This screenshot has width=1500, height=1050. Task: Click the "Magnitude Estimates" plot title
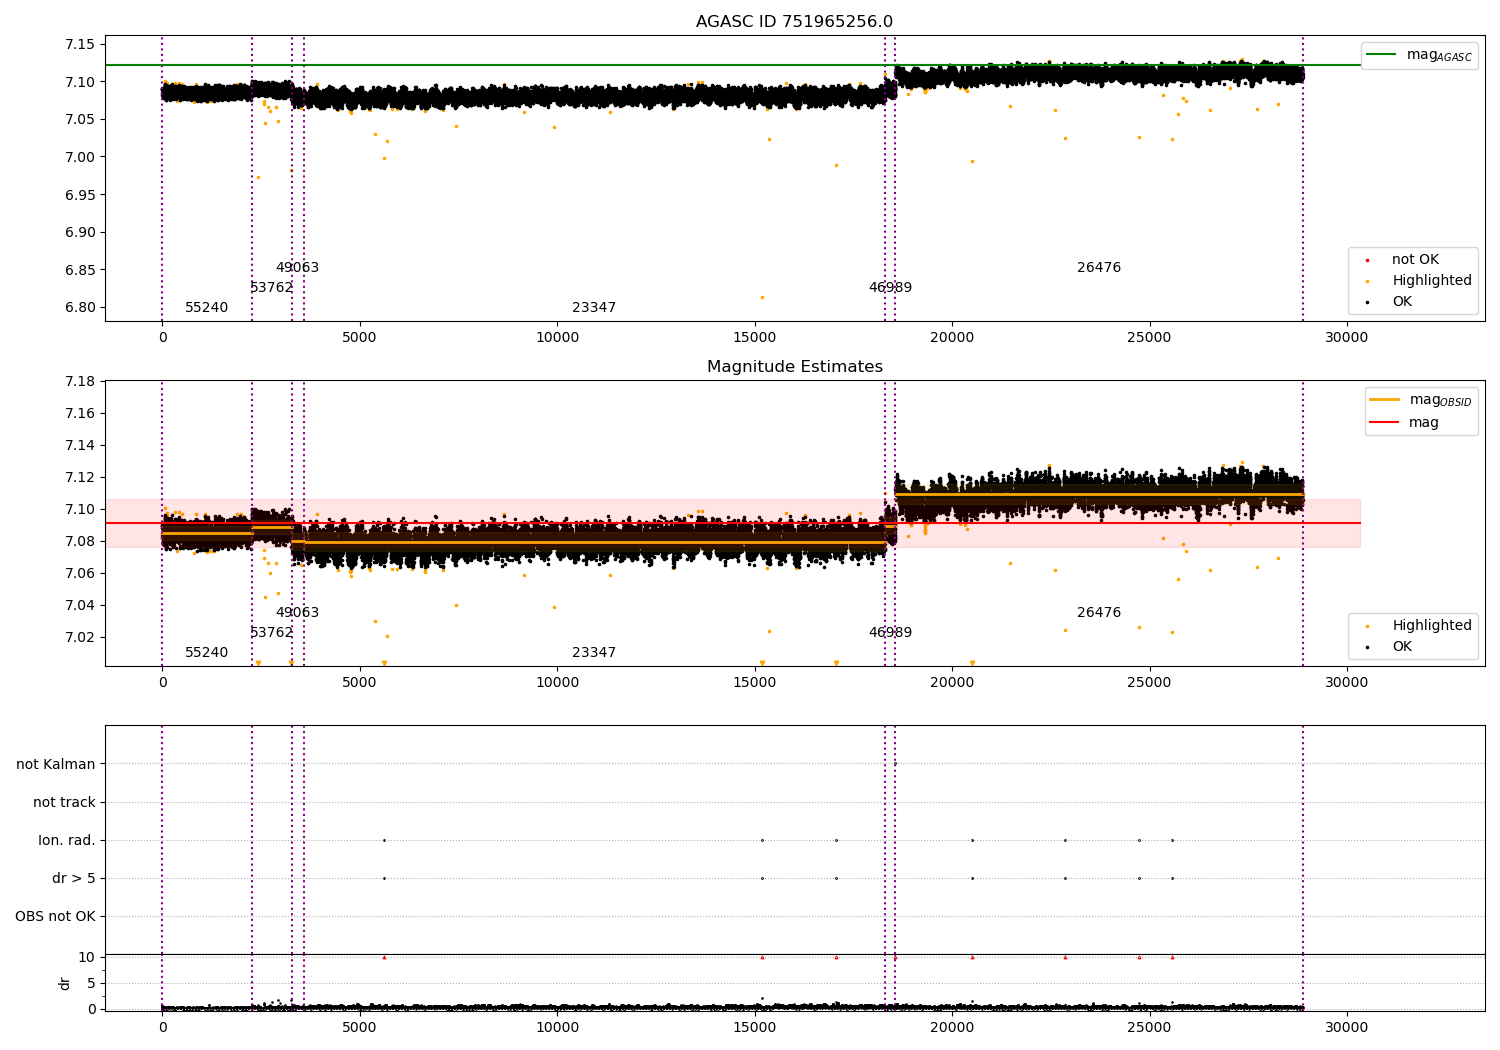coord(794,367)
